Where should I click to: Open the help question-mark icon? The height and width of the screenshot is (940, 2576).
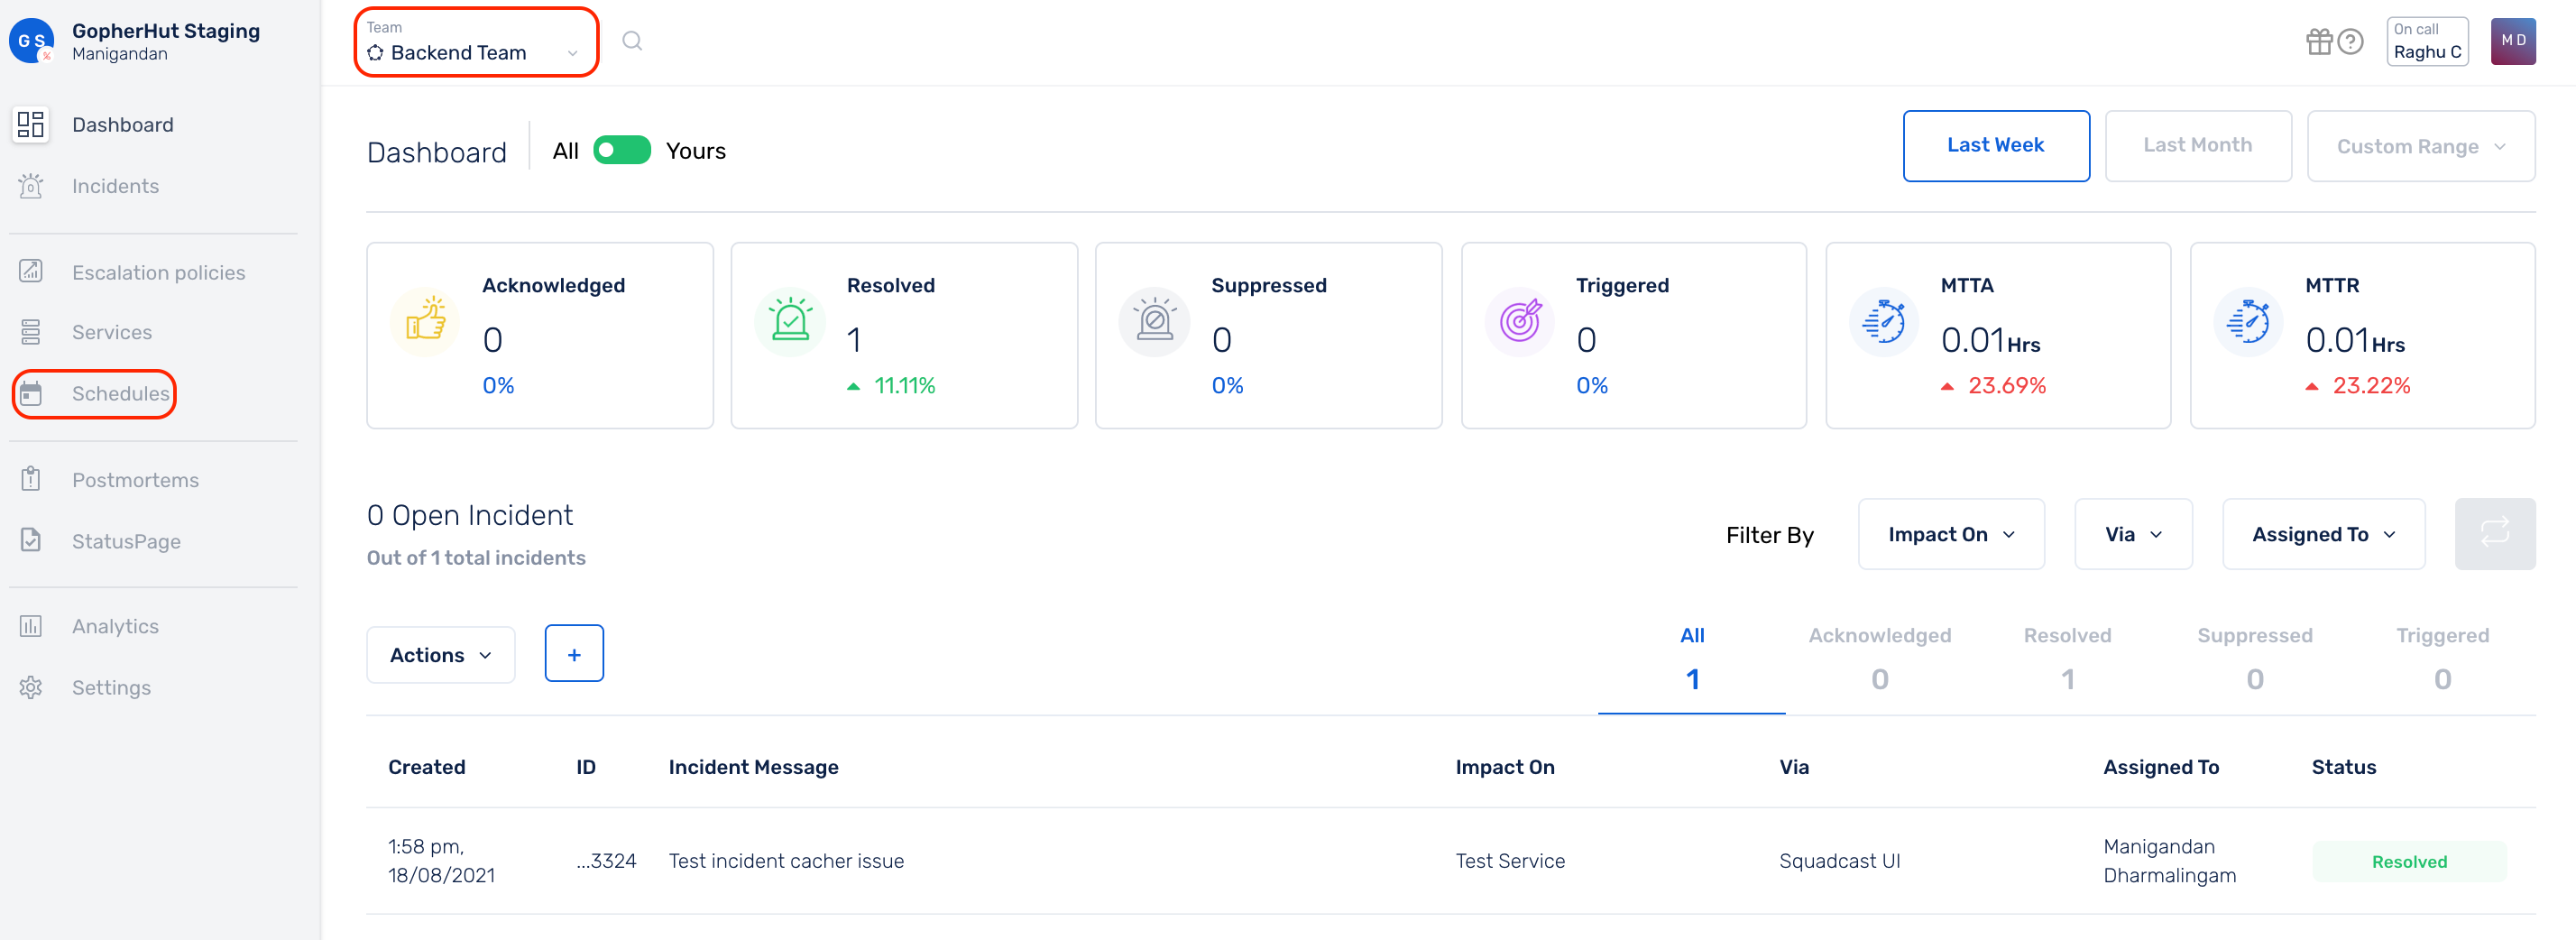click(x=2349, y=41)
